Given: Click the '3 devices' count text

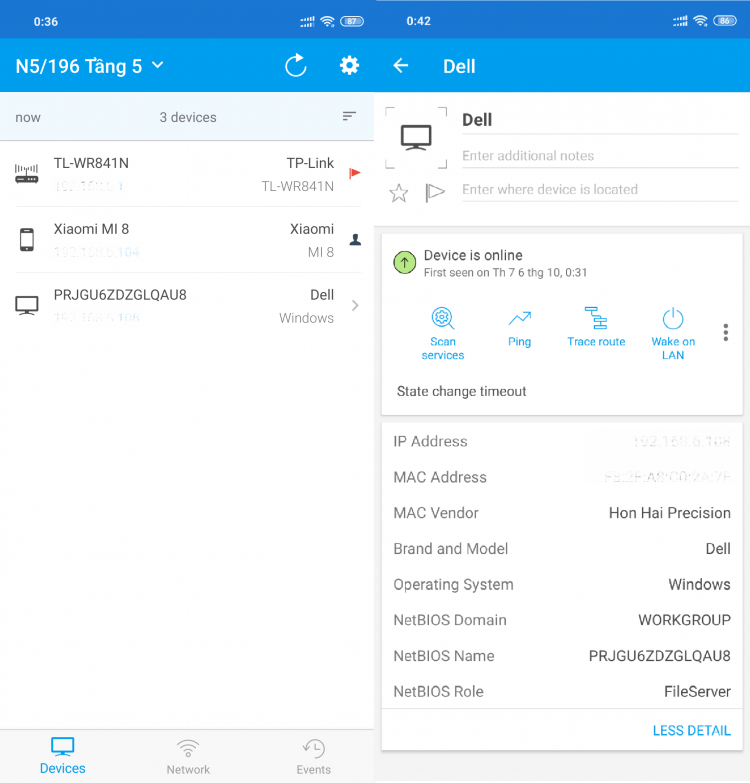Looking at the screenshot, I should pyautogui.click(x=188, y=117).
